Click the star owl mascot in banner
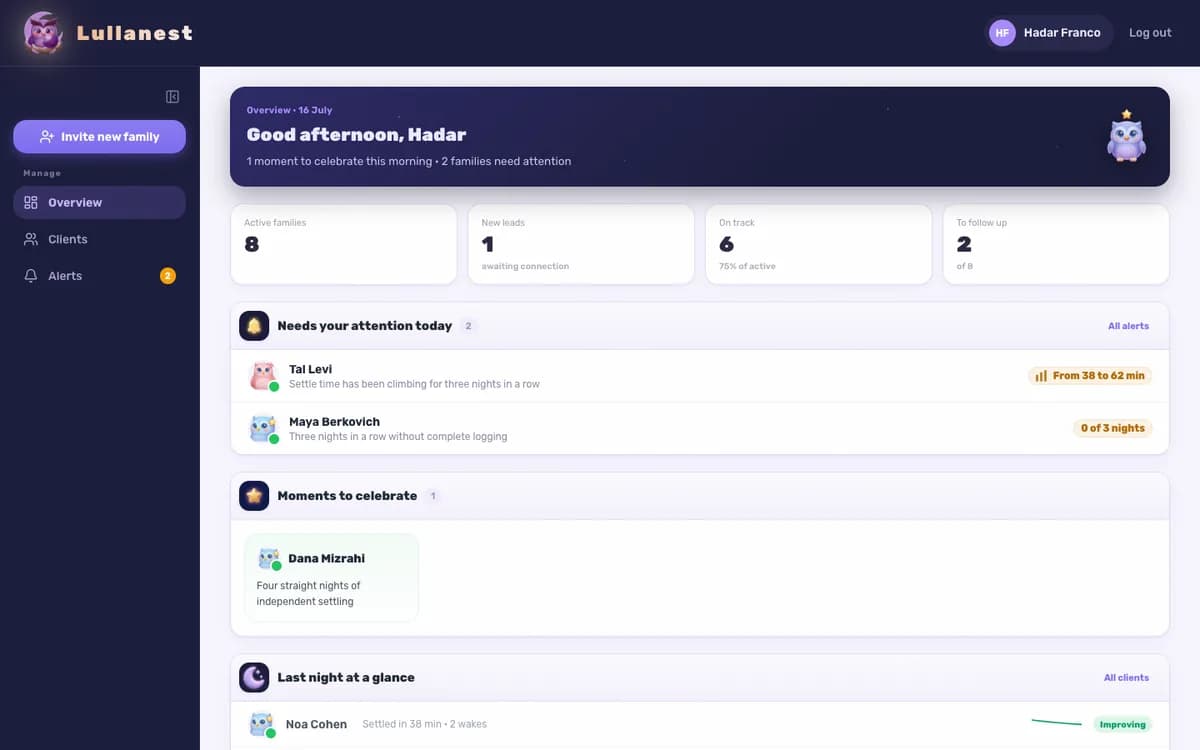 coord(1126,136)
